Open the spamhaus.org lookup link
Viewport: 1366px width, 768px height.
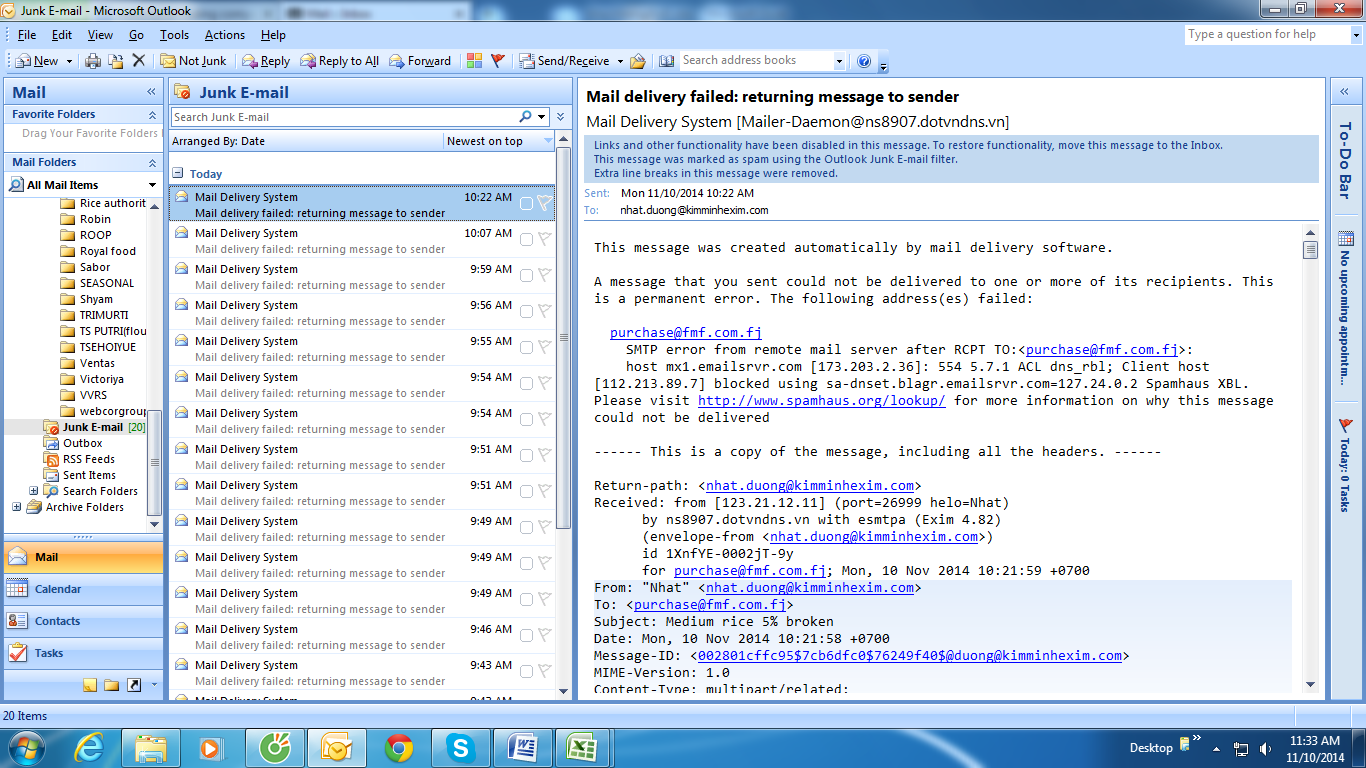point(822,400)
